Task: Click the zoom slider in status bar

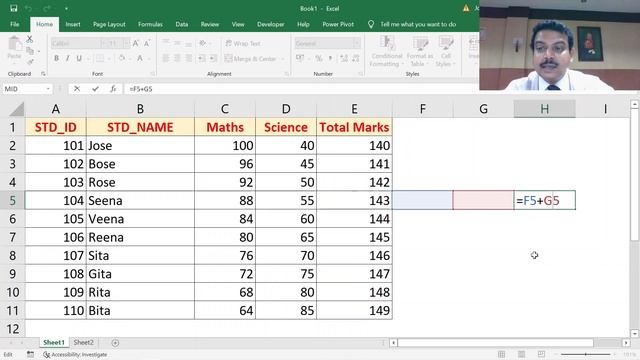Action: pyautogui.click(x=586, y=354)
